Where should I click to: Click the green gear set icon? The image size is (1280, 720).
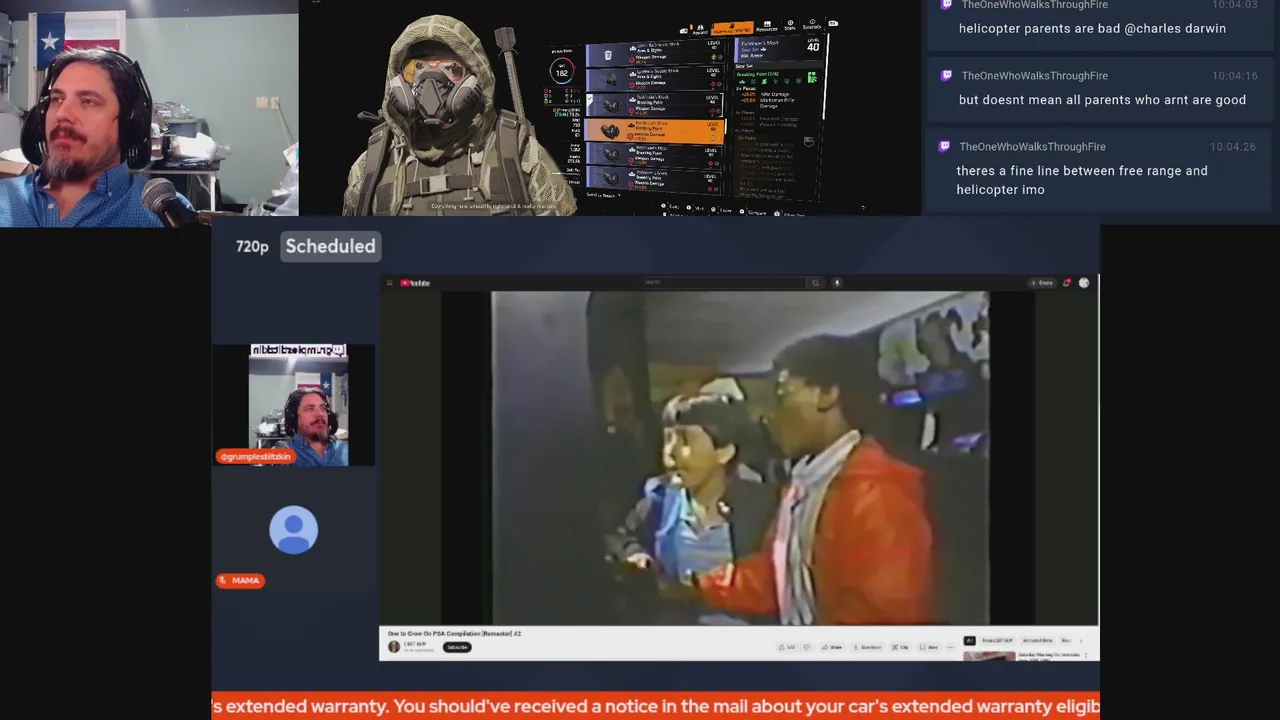pos(812,77)
